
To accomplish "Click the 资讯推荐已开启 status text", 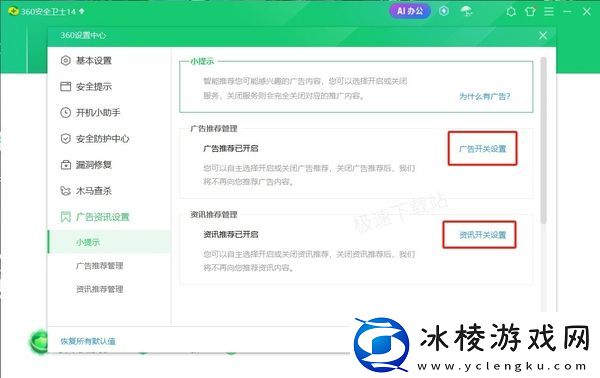I will [231, 234].
